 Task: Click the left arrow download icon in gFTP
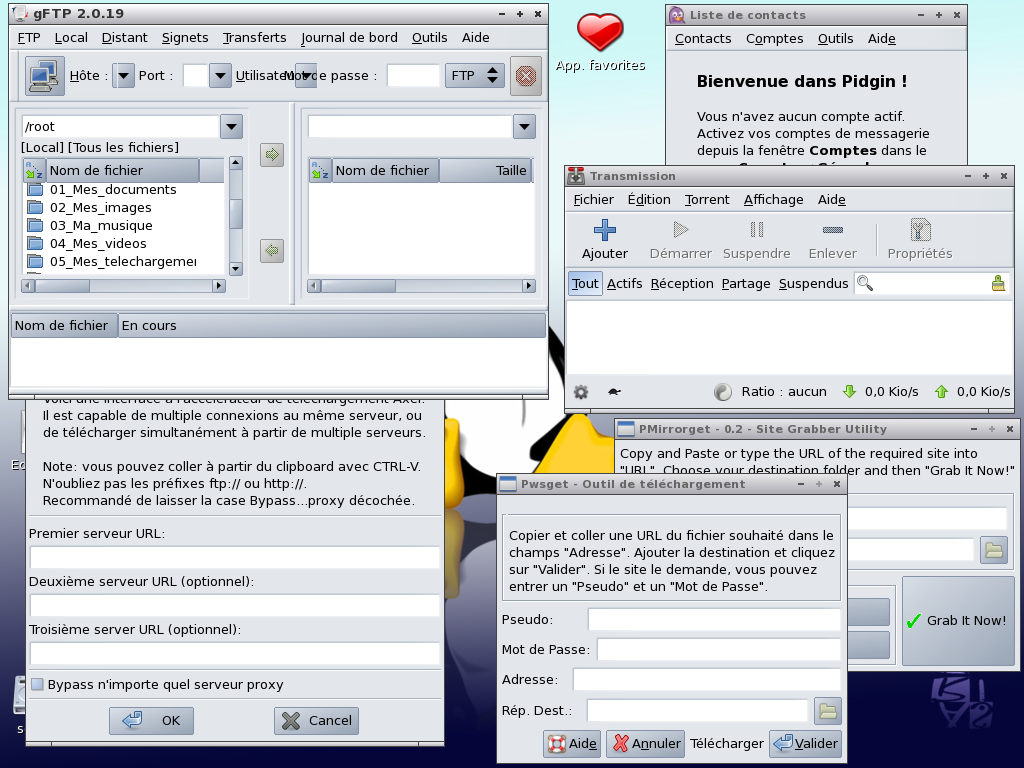(x=272, y=250)
